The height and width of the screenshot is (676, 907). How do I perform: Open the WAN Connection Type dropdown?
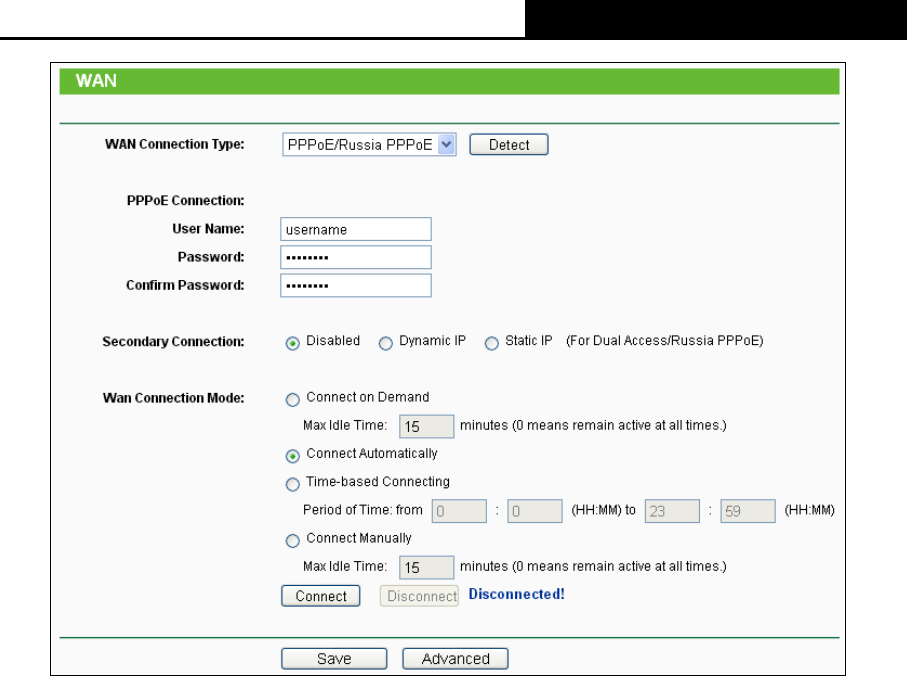coord(369,145)
